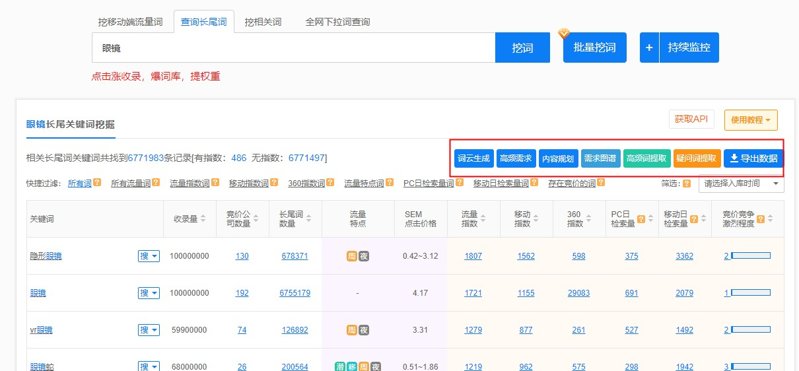Click the help icon beside 流量指数词 filter
Screen dimensions: 799x371
point(215,182)
